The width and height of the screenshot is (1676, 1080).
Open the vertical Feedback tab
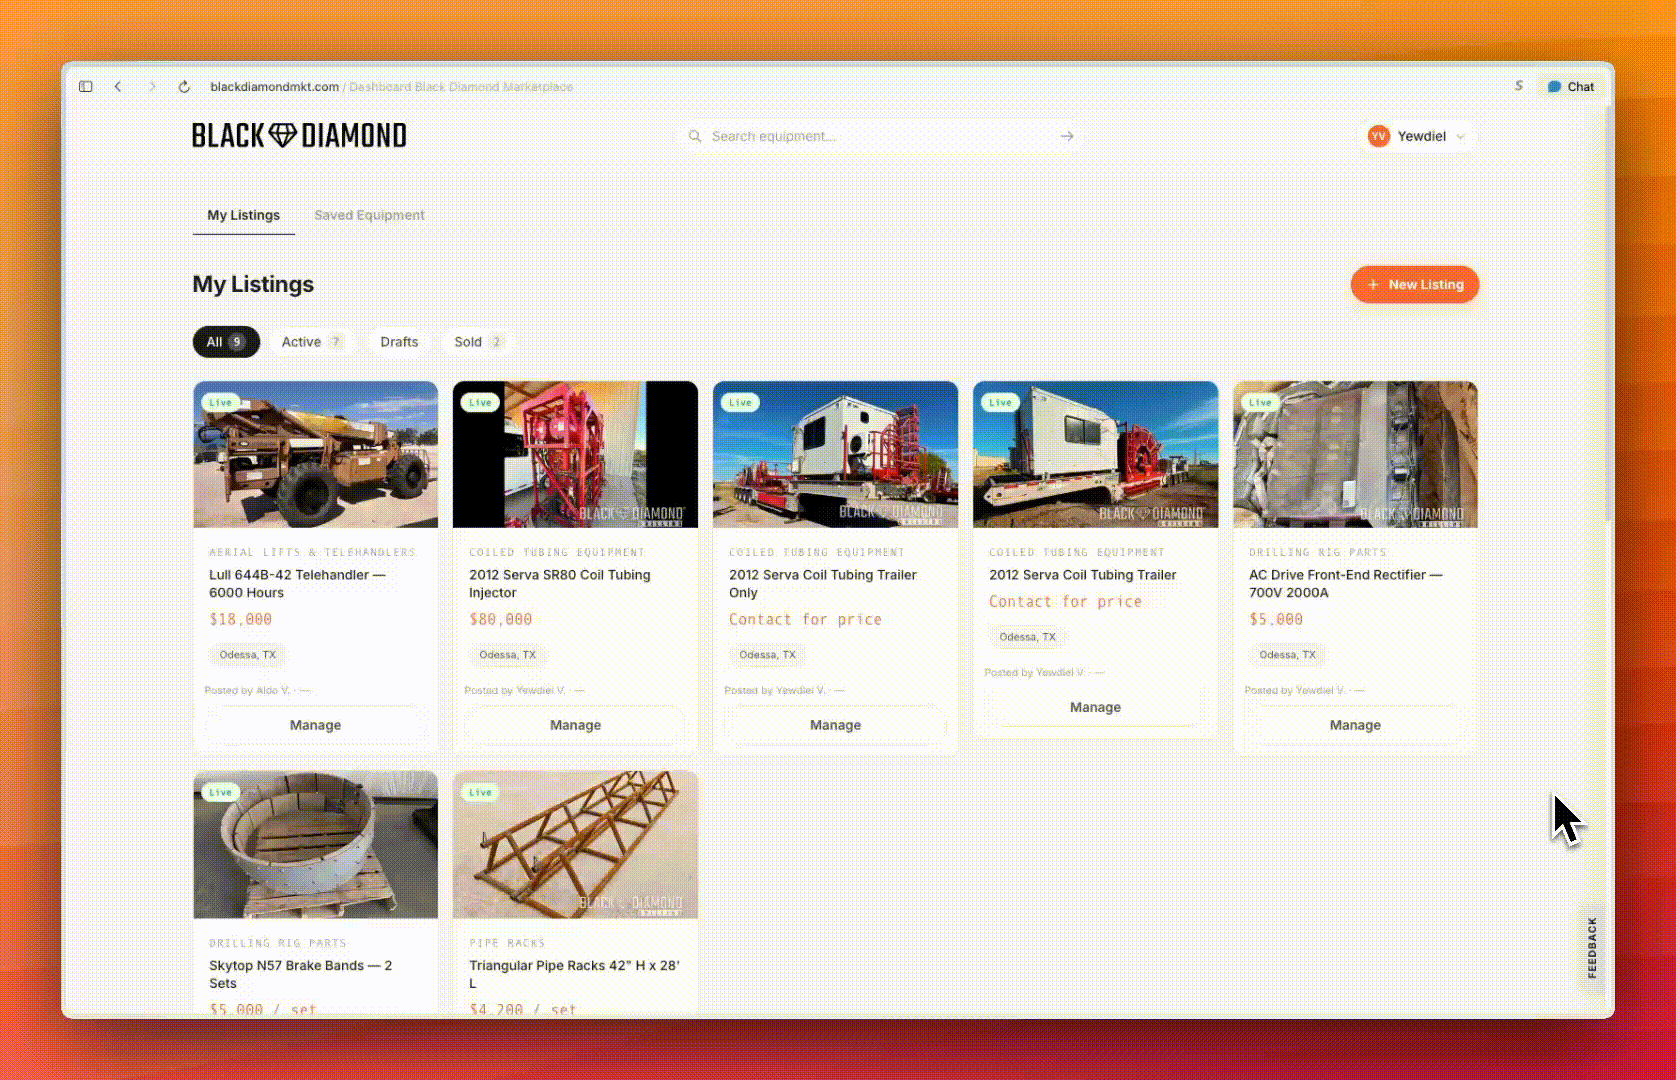point(1592,947)
